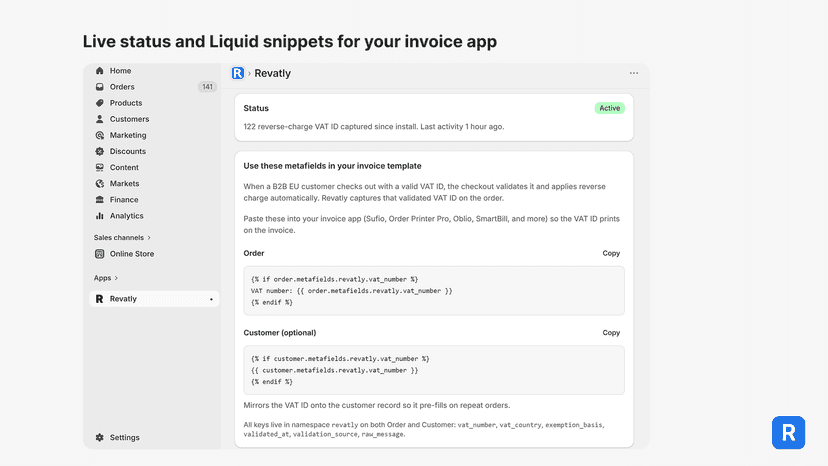Click the Orders inbox icon
Viewport: 828px width, 466px height.
(x=99, y=87)
